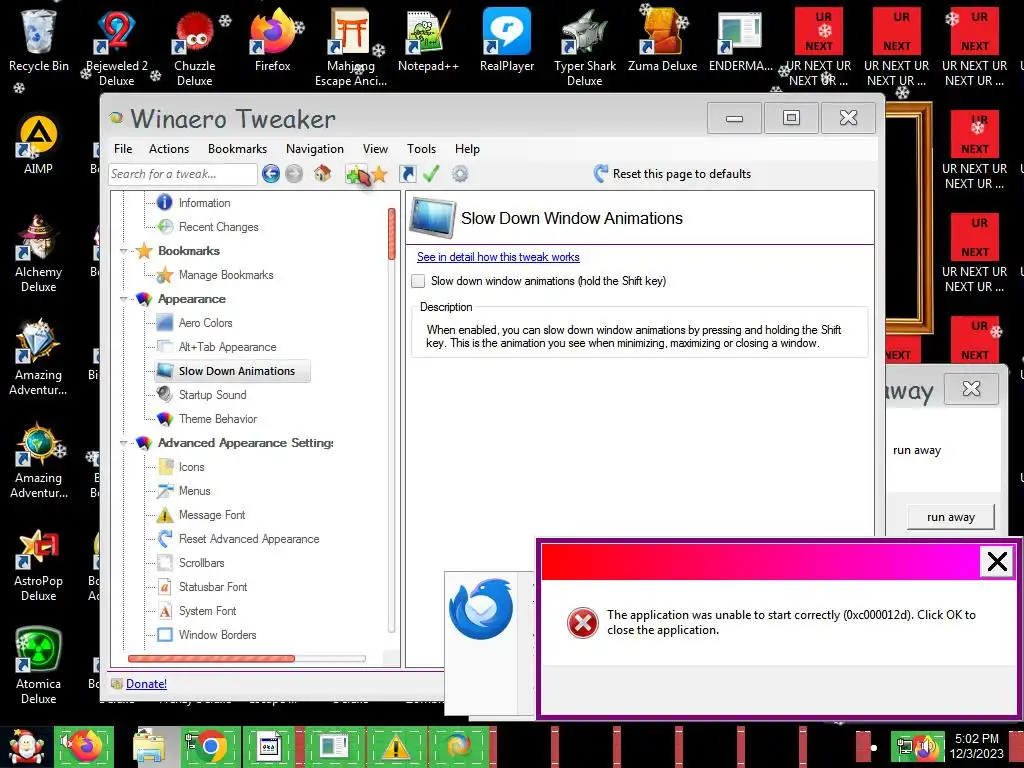The height and width of the screenshot is (768, 1024).
Task: Create a shortcut using the blue arrow icon
Action: (408, 174)
